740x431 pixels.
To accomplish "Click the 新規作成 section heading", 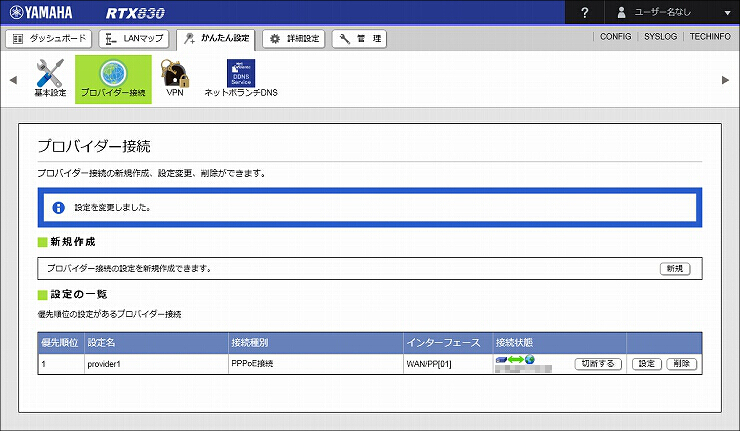I will click(x=73, y=242).
